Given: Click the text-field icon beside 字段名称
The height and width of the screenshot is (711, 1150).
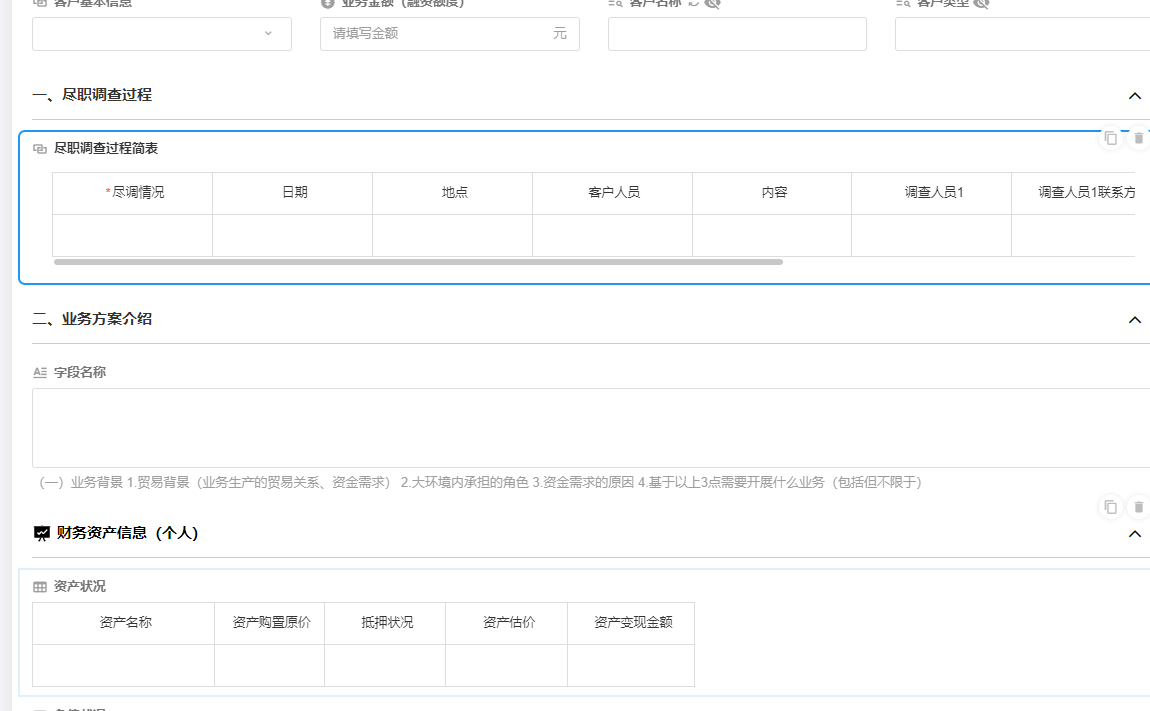Looking at the screenshot, I should (x=40, y=373).
